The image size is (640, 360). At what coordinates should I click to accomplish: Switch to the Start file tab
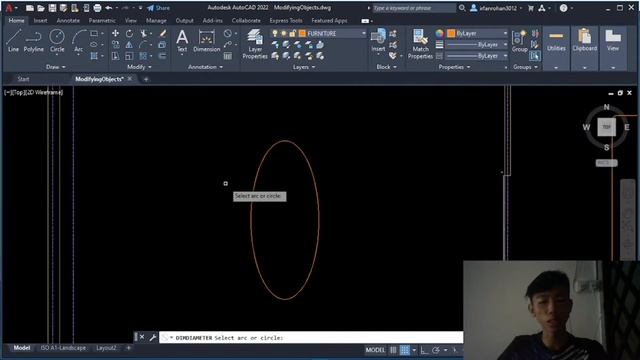23,79
